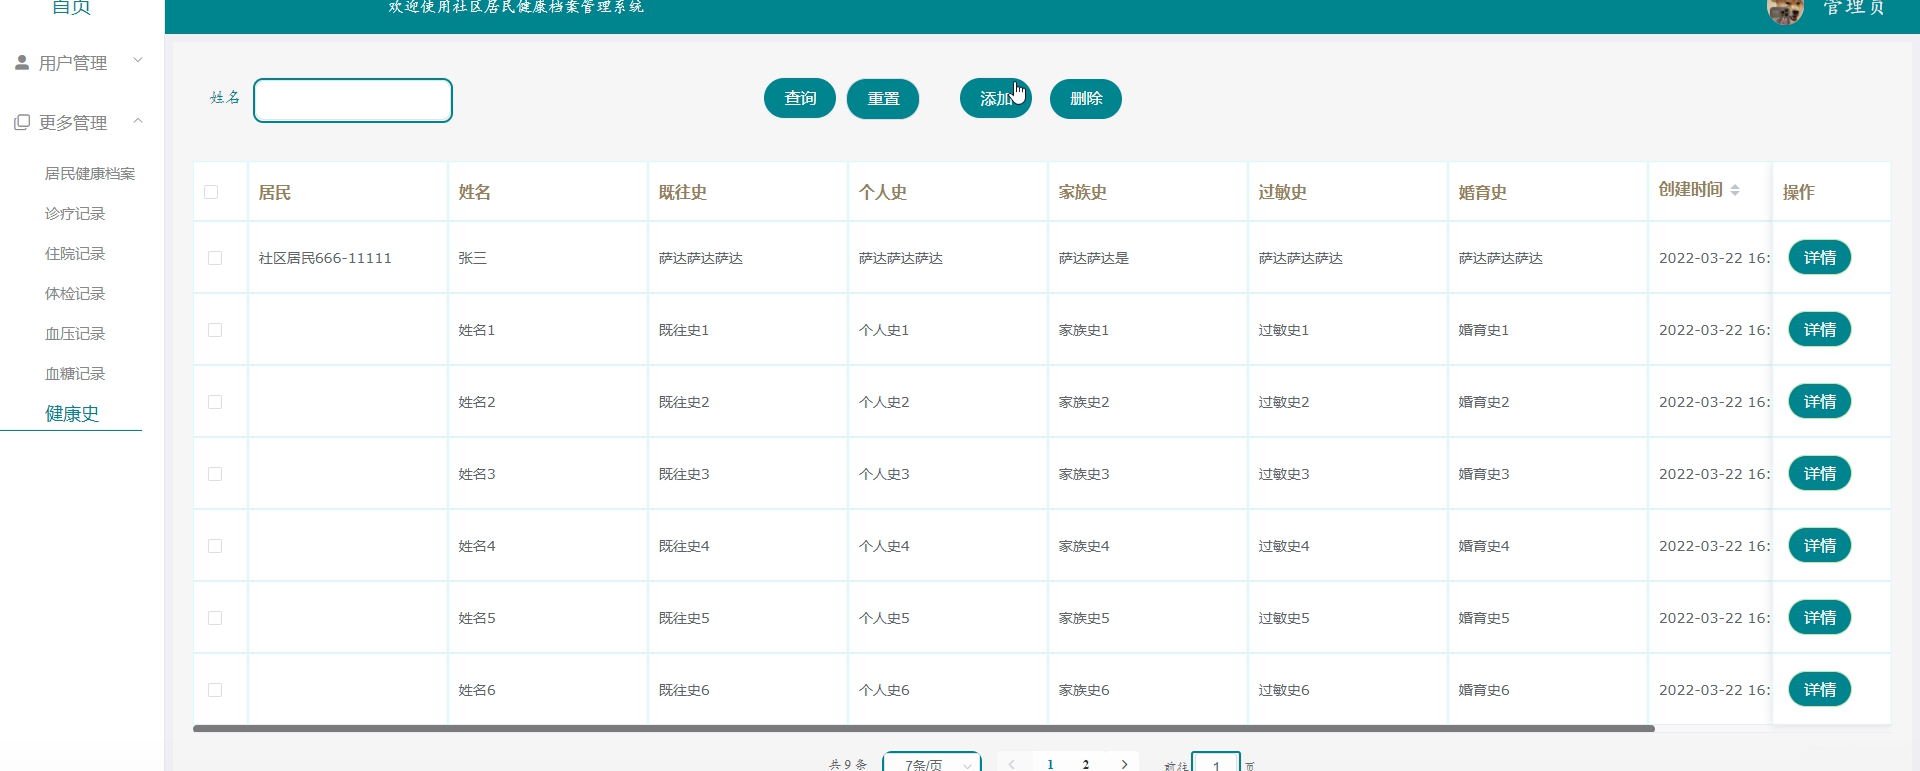Select page 1 in pagination

pos(1050,764)
